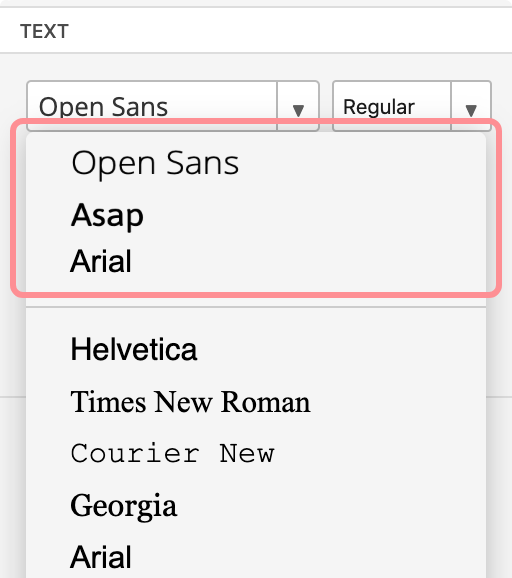Screen dimensions: 512x578
Task: Click the Open Sans font field
Action: [152, 107]
